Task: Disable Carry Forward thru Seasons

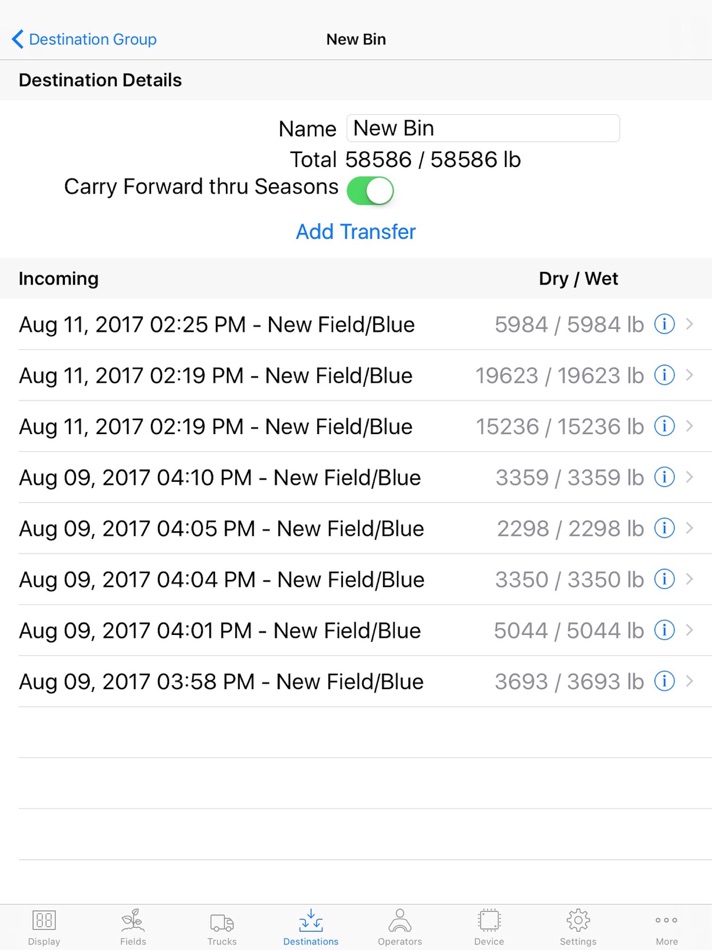Action: pos(370,190)
